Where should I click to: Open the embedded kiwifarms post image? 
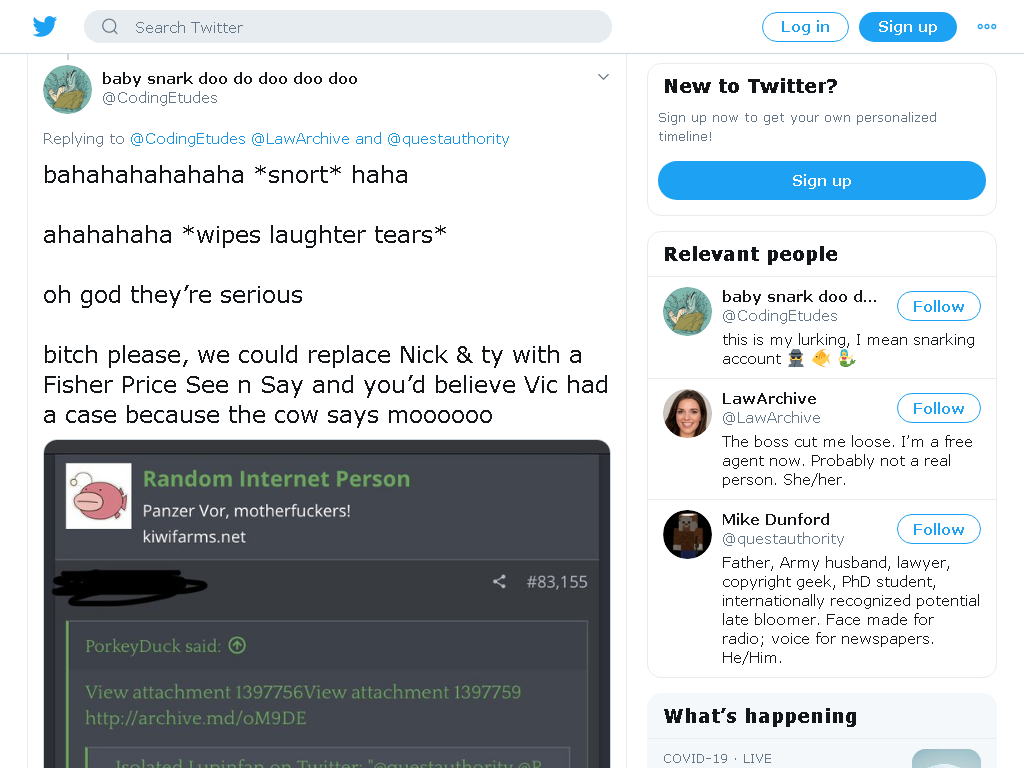[x=327, y=604]
